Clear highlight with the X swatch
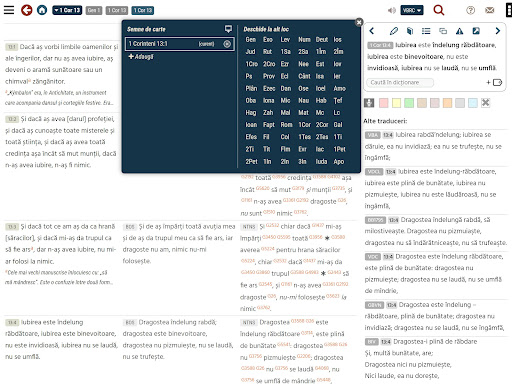This screenshot has width=512, height=384. click(x=485, y=103)
